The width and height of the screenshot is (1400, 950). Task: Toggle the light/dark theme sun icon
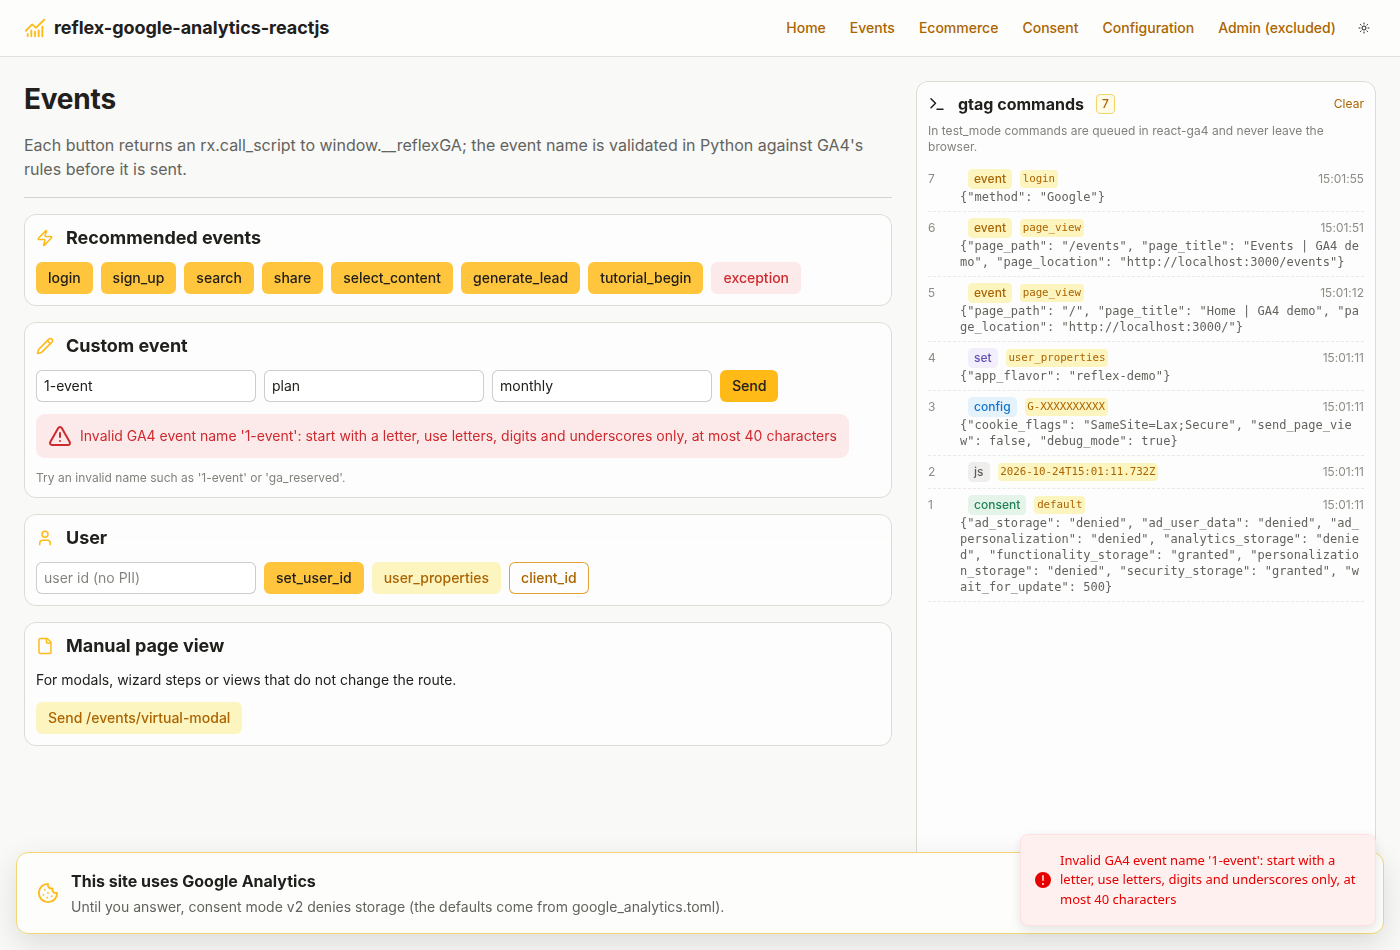point(1364,28)
